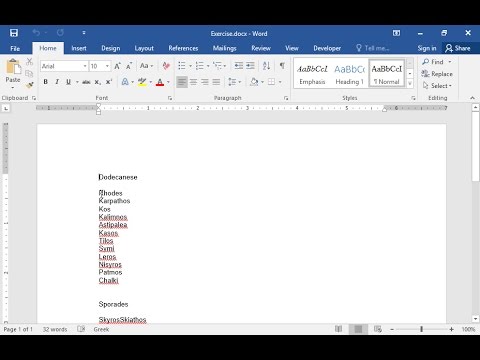The image size is (480, 360).
Task: Clear all formatting
Action: tap(166, 66)
